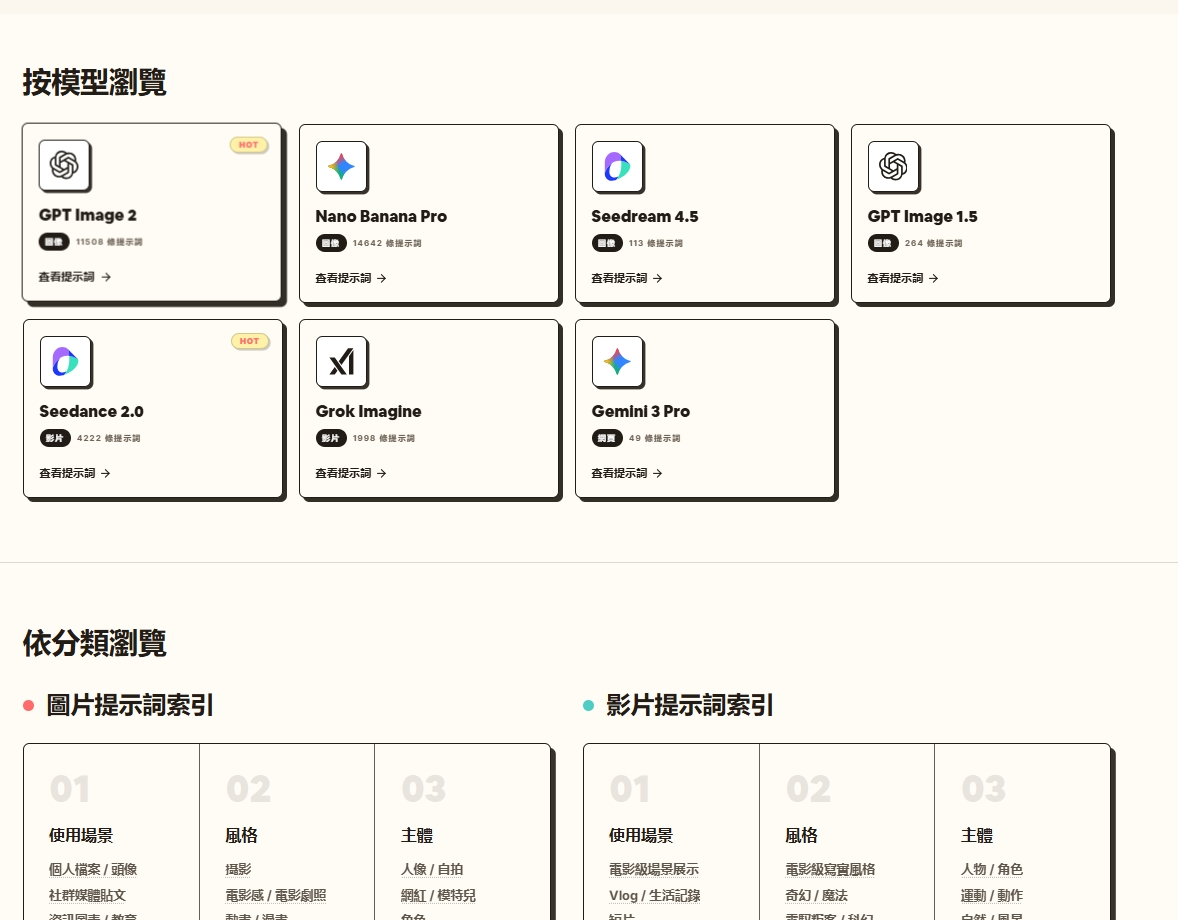
Task: Click the Nano Banana Pro card title
Action: click(381, 217)
